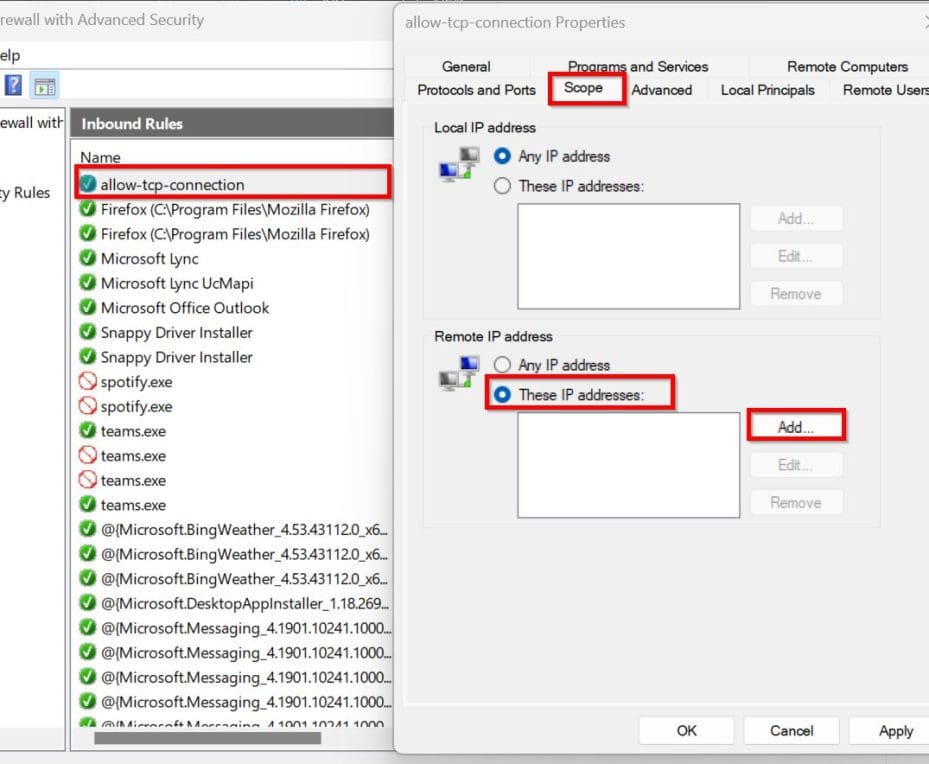The height and width of the screenshot is (764, 929).
Task: Confirm changes with the OK button
Action: click(x=686, y=731)
